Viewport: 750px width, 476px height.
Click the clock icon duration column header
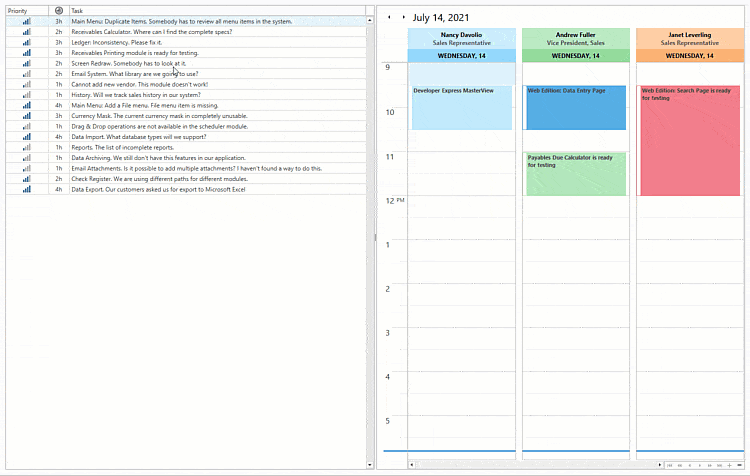(x=59, y=11)
